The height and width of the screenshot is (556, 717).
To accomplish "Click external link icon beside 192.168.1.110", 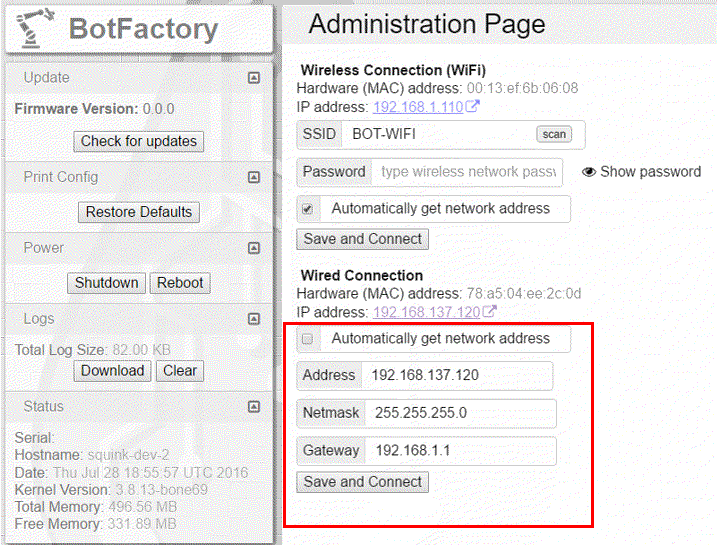I will (472, 107).
